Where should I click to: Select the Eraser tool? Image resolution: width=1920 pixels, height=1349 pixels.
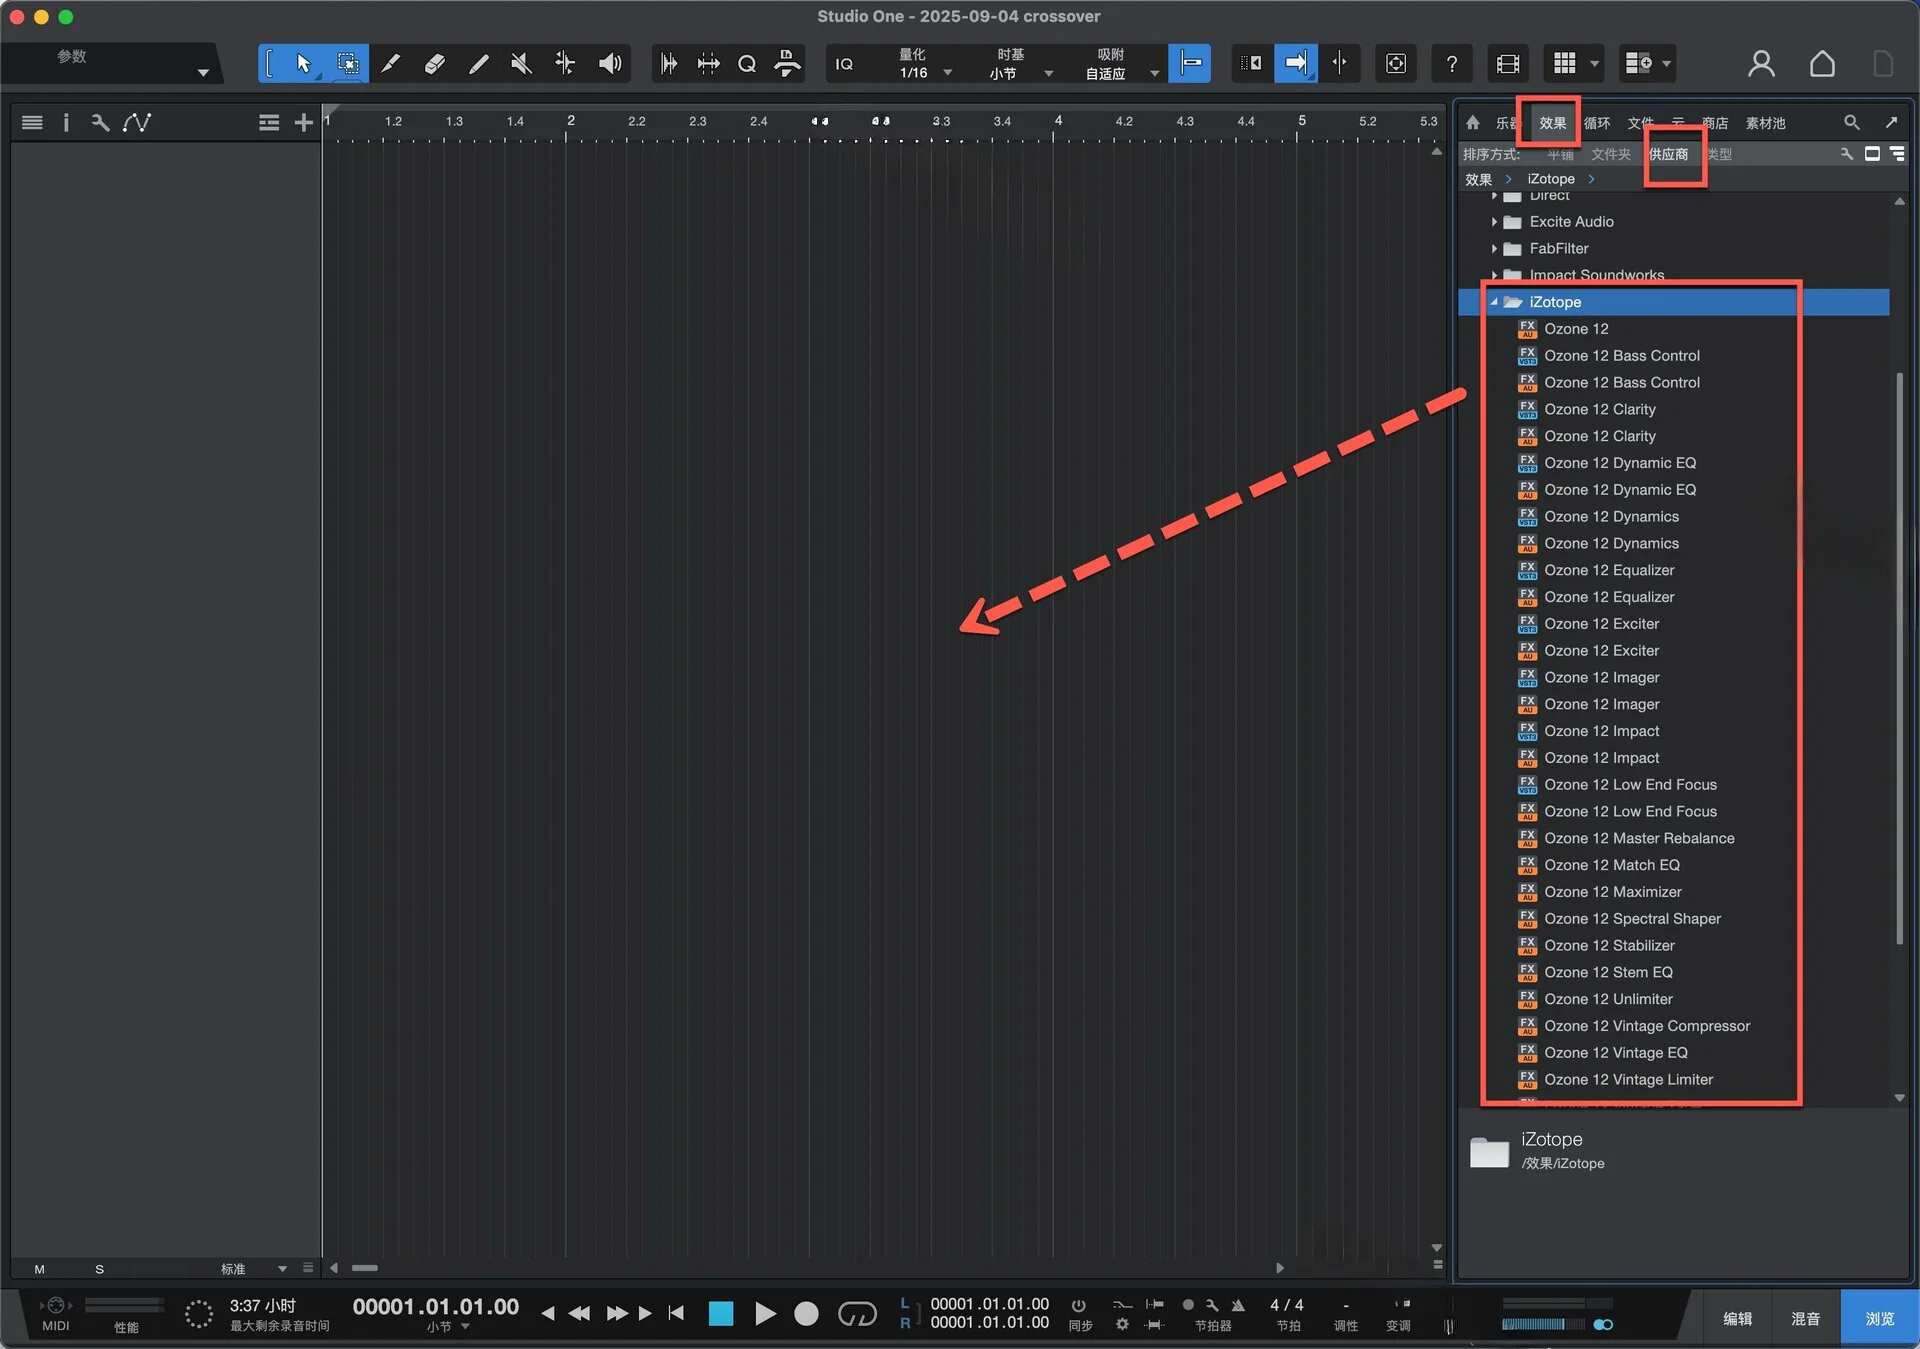click(x=434, y=64)
